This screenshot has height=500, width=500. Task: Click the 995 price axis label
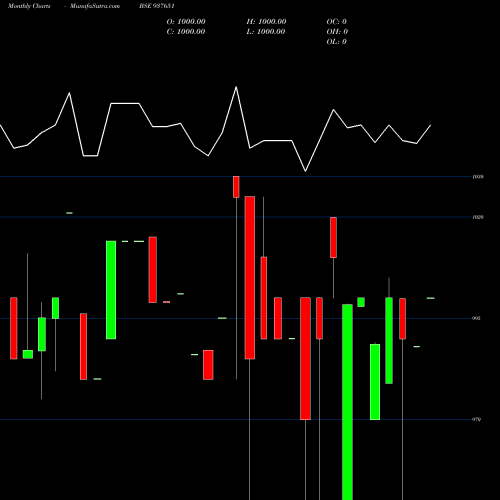click(477, 318)
